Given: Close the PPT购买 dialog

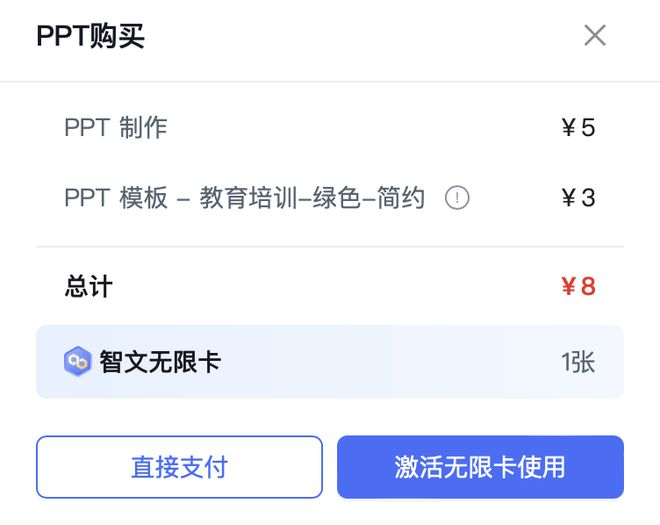Looking at the screenshot, I should [595, 36].
